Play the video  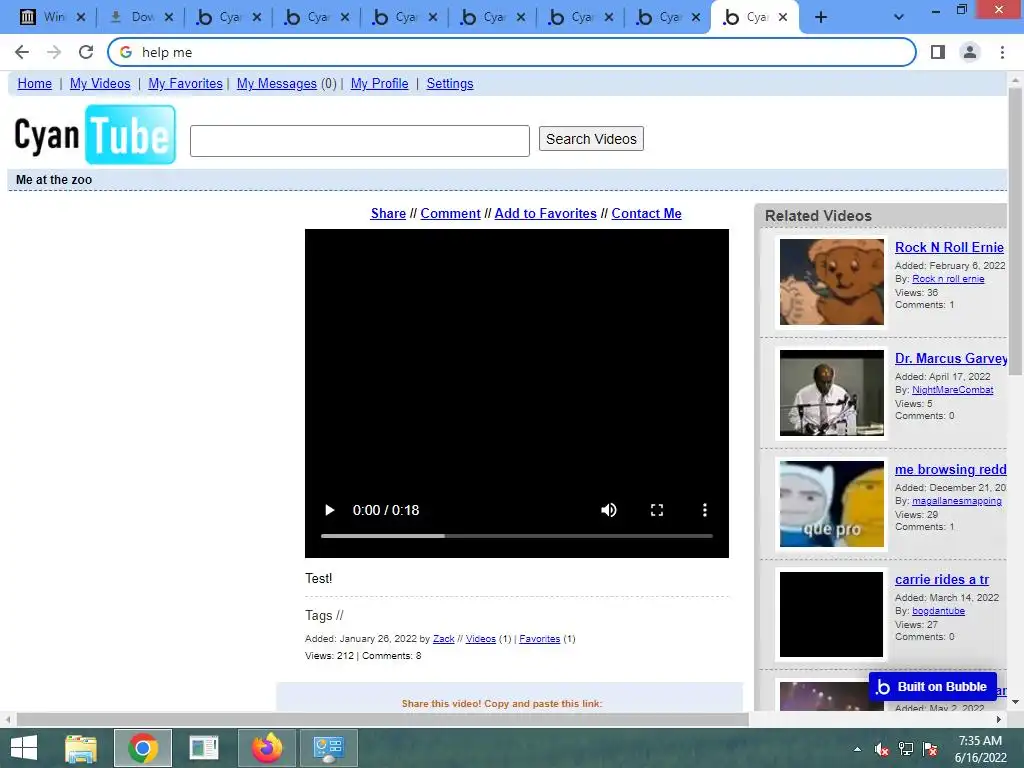pyautogui.click(x=330, y=510)
